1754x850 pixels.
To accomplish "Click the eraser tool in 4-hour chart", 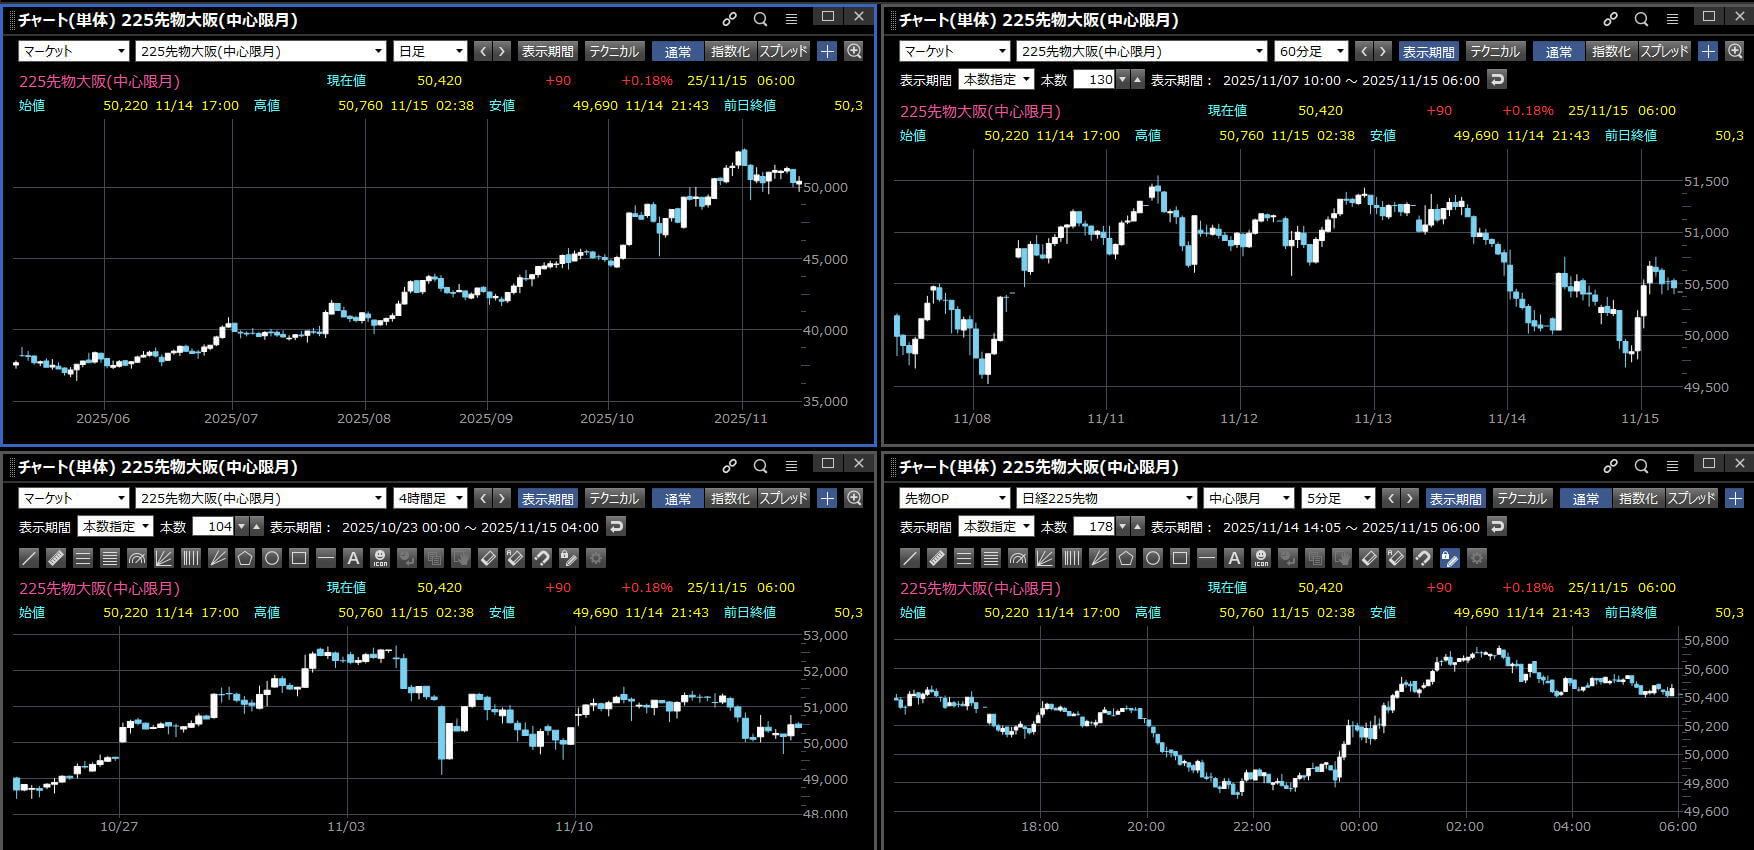I will tap(57, 558).
